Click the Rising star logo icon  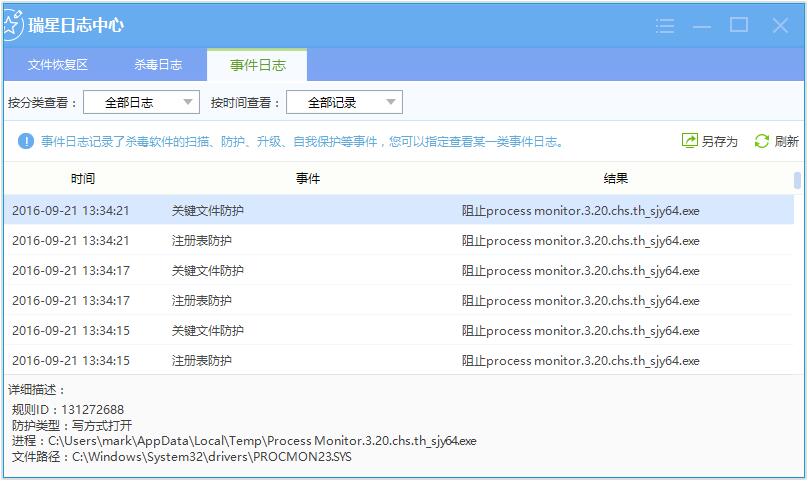(11, 25)
